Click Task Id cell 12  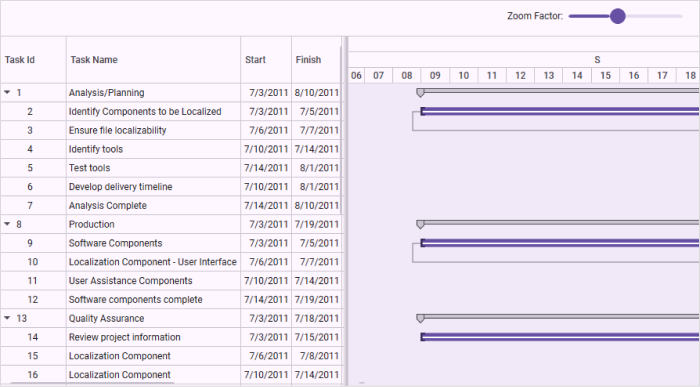[x=33, y=300]
